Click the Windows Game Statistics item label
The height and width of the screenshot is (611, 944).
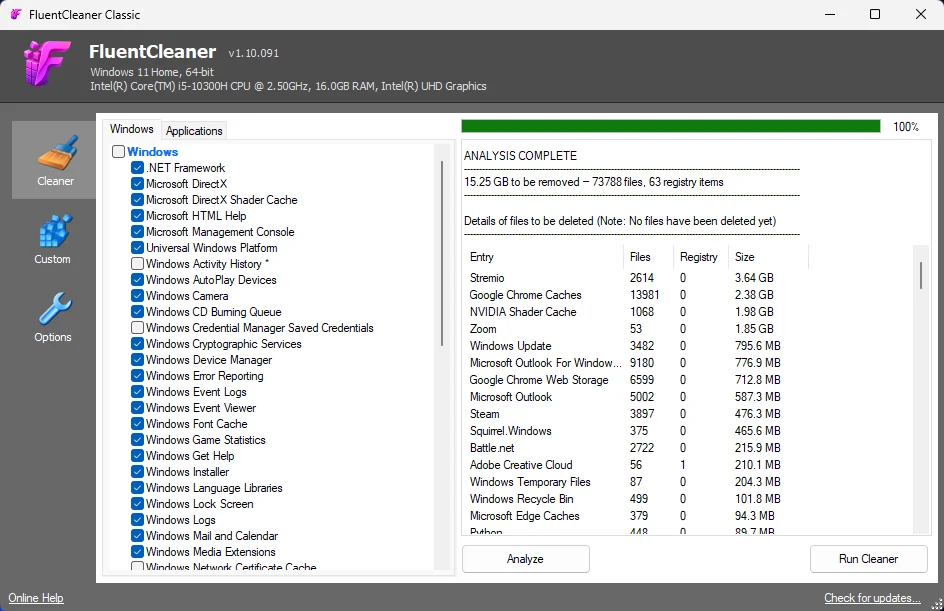205,440
